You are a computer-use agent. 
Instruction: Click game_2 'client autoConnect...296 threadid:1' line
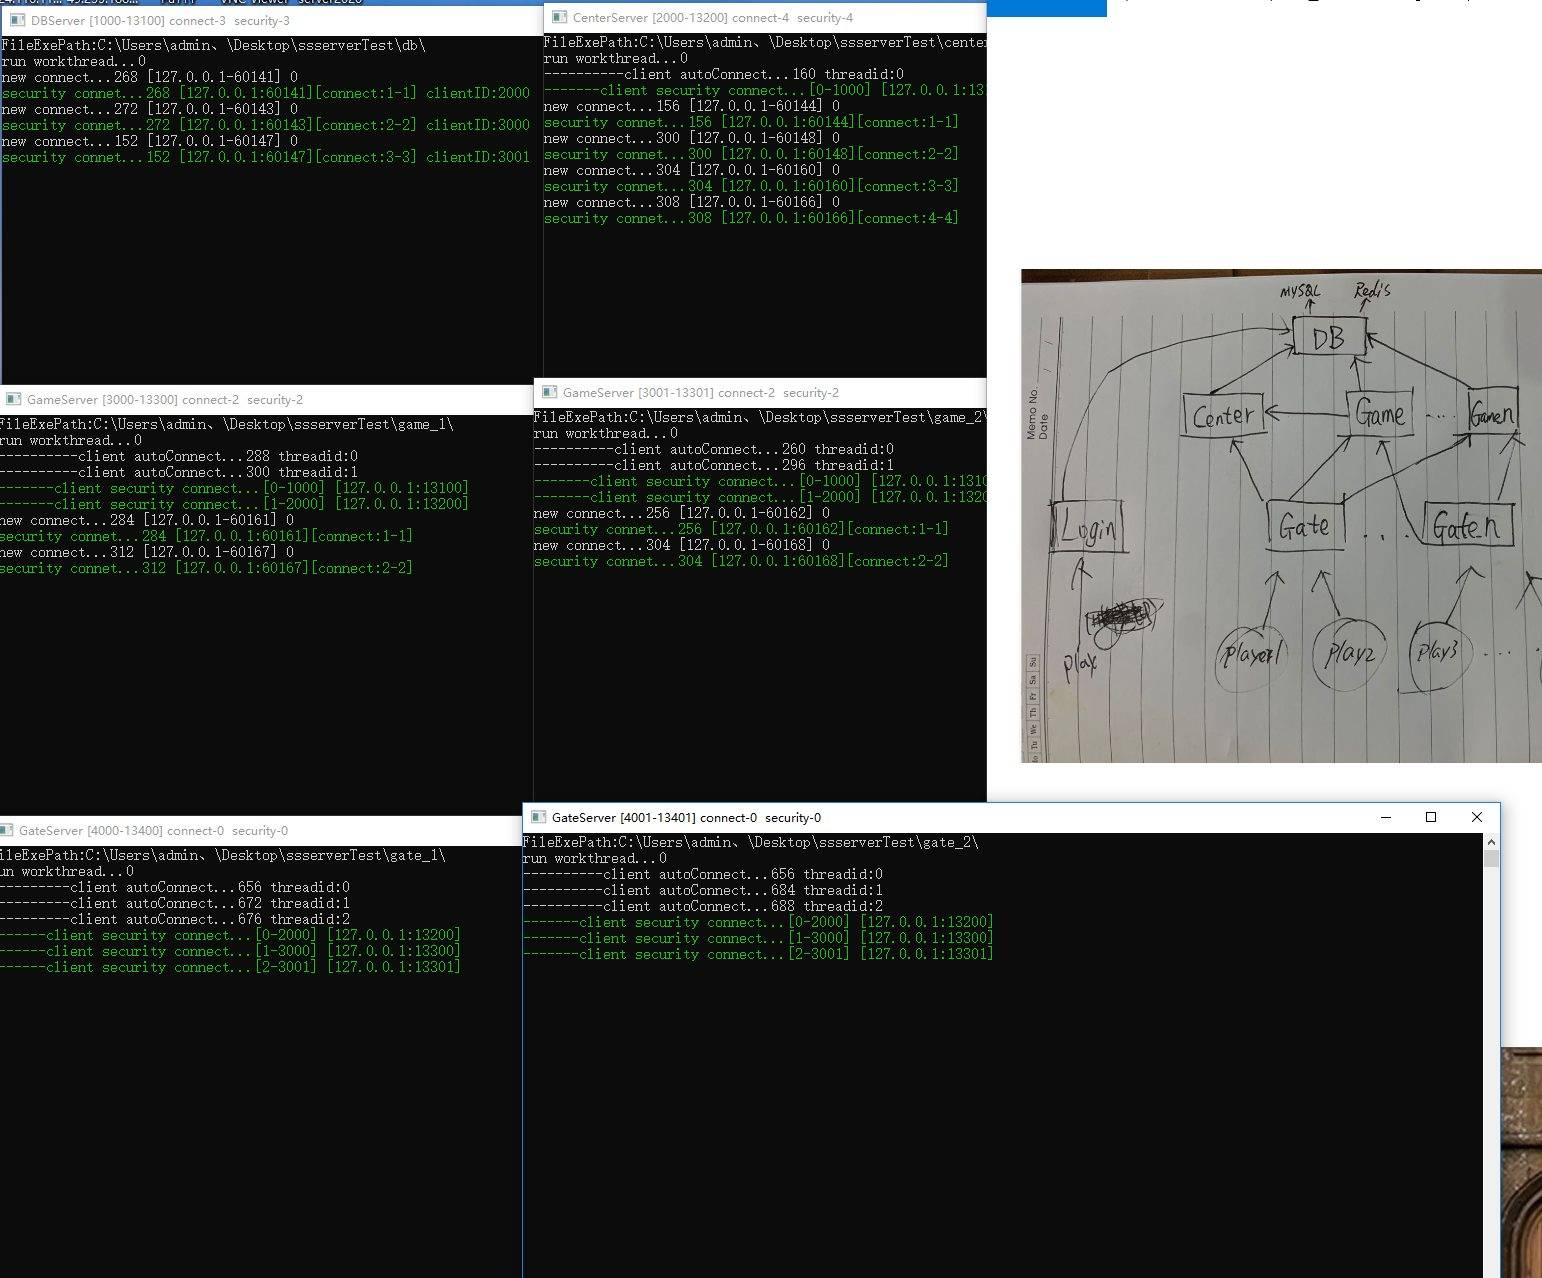coord(714,465)
